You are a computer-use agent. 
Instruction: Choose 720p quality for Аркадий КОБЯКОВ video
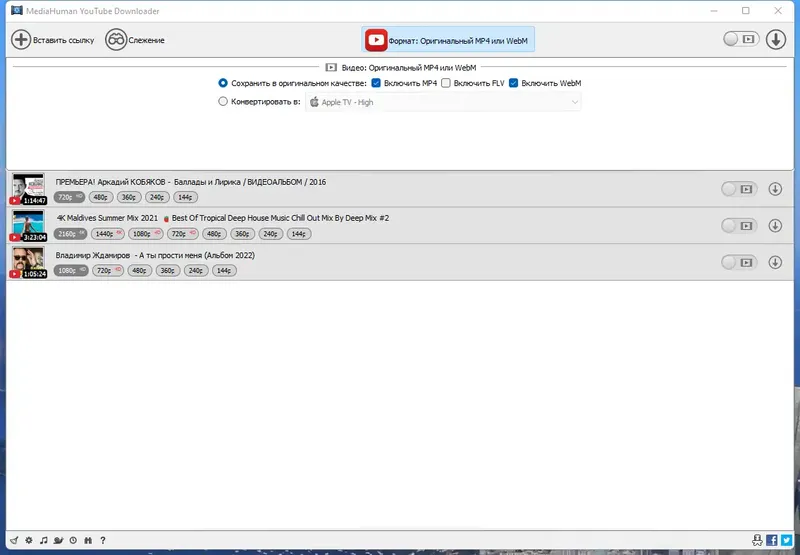point(69,197)
